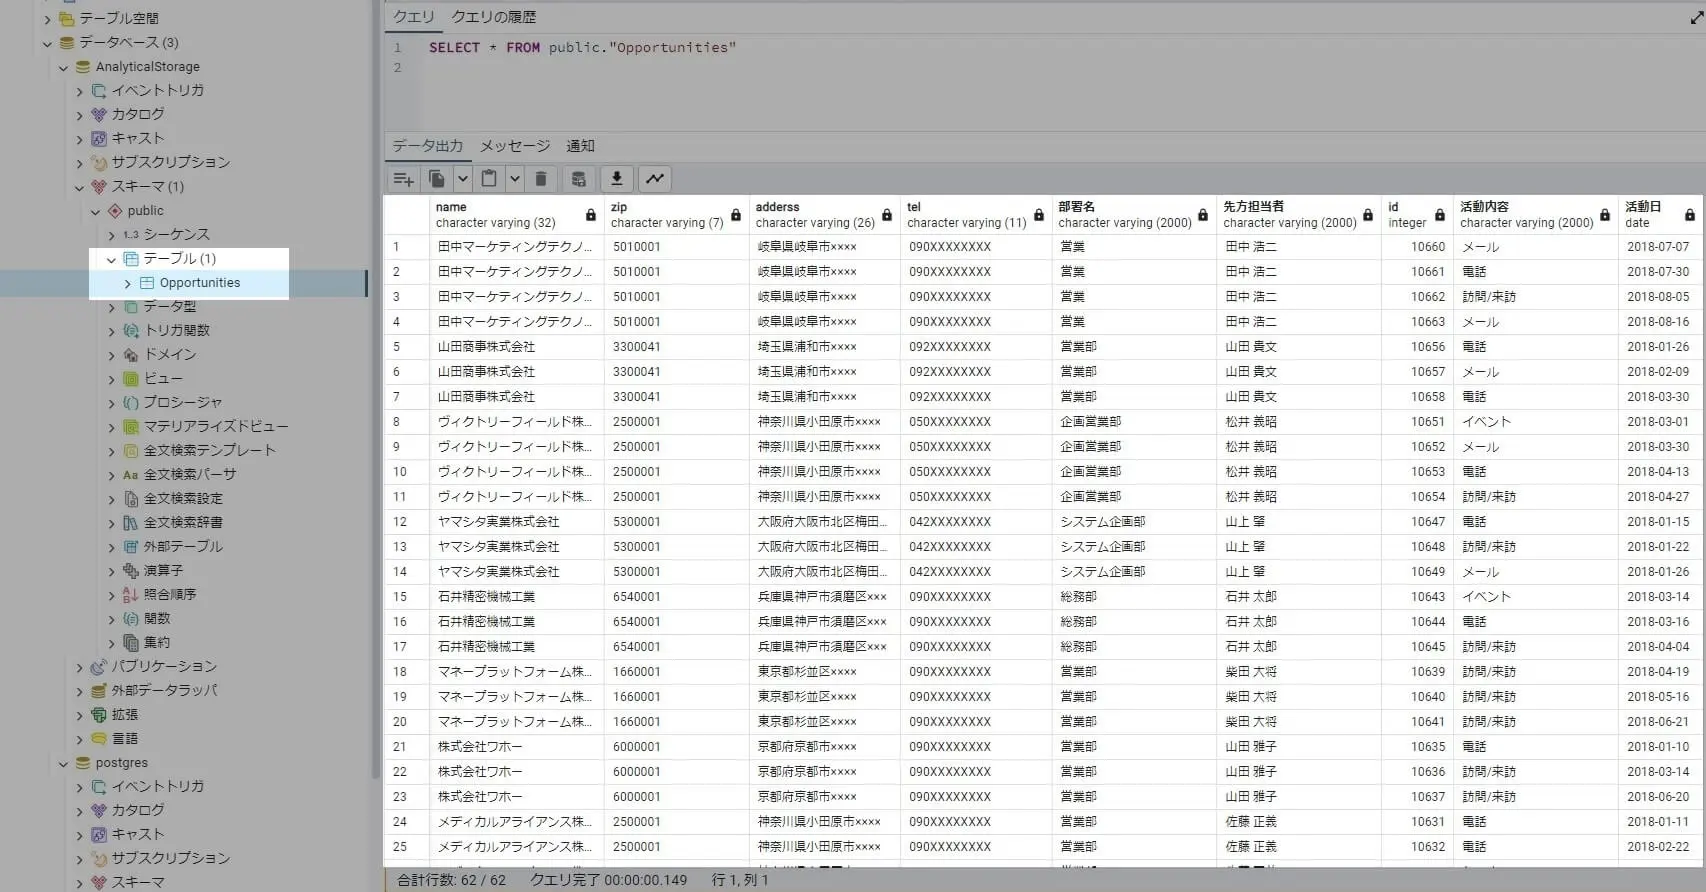
Task: Open the copy options dropdown arrow
Action: pos(463,179)
